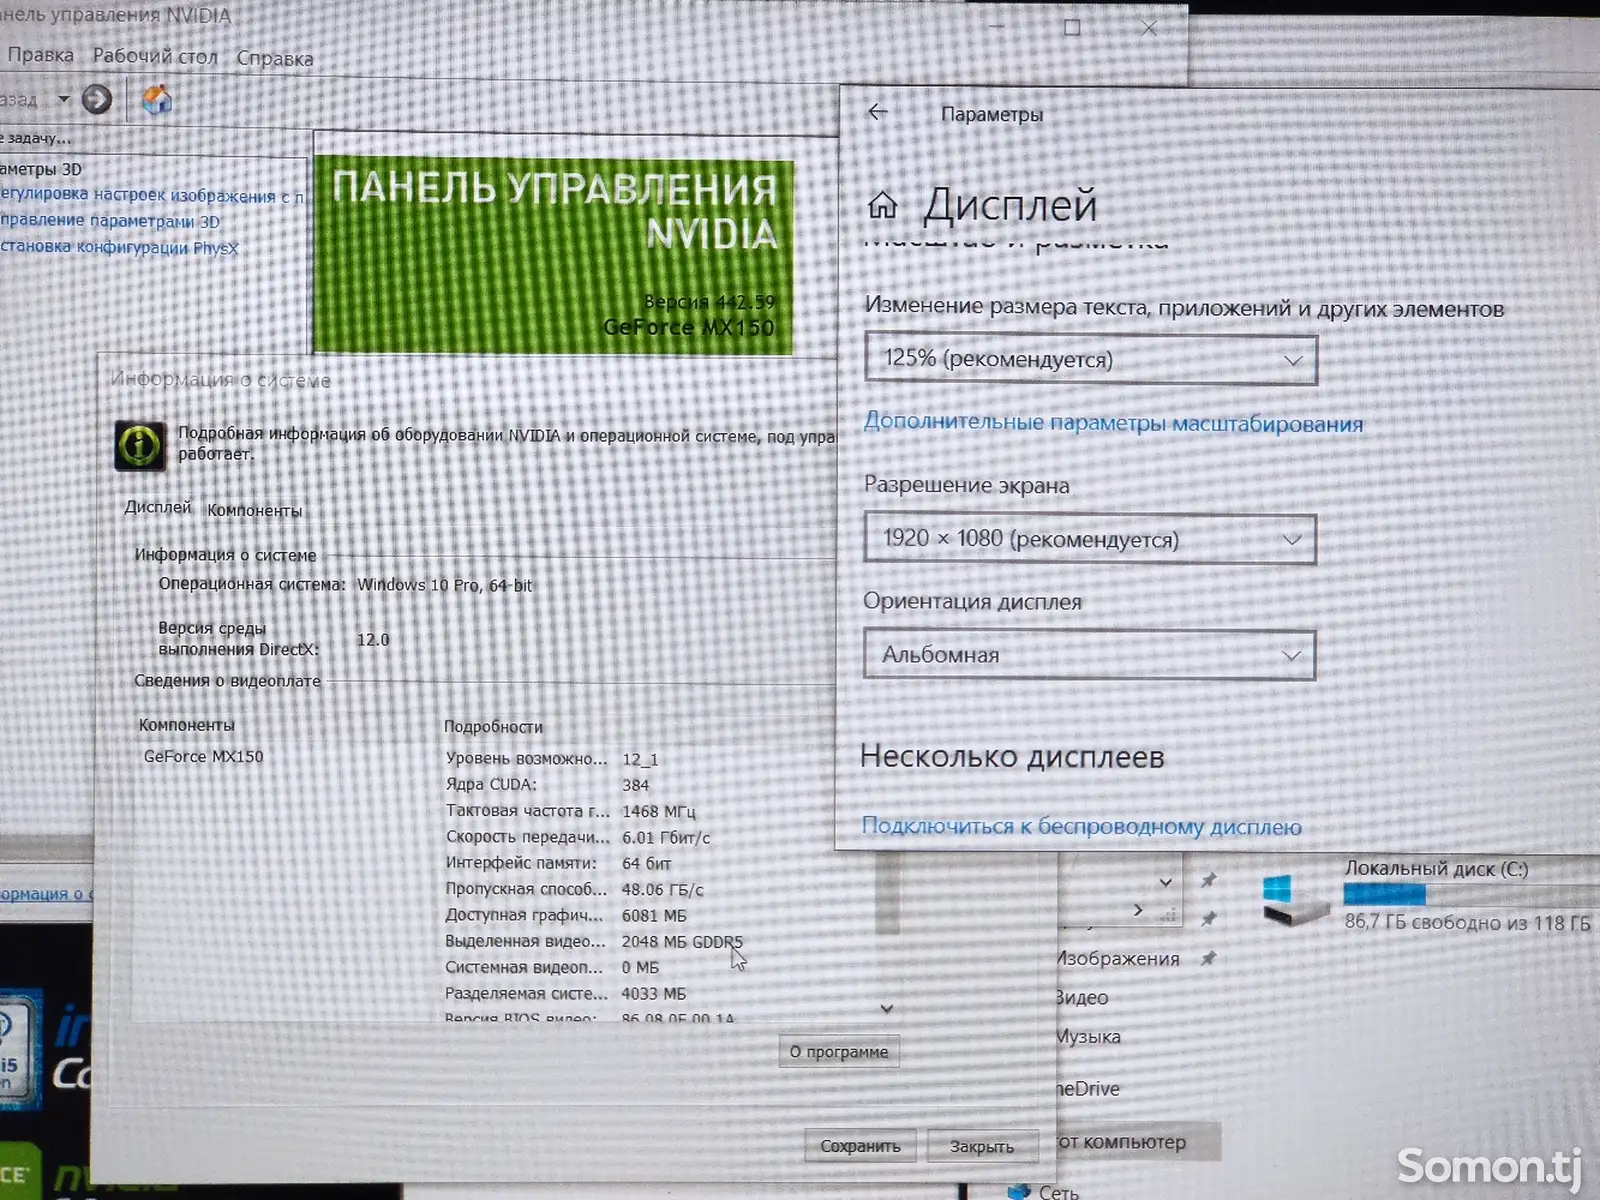
Task: Open Установка конфигурации PhysX in sidebar
Action: 119,247
